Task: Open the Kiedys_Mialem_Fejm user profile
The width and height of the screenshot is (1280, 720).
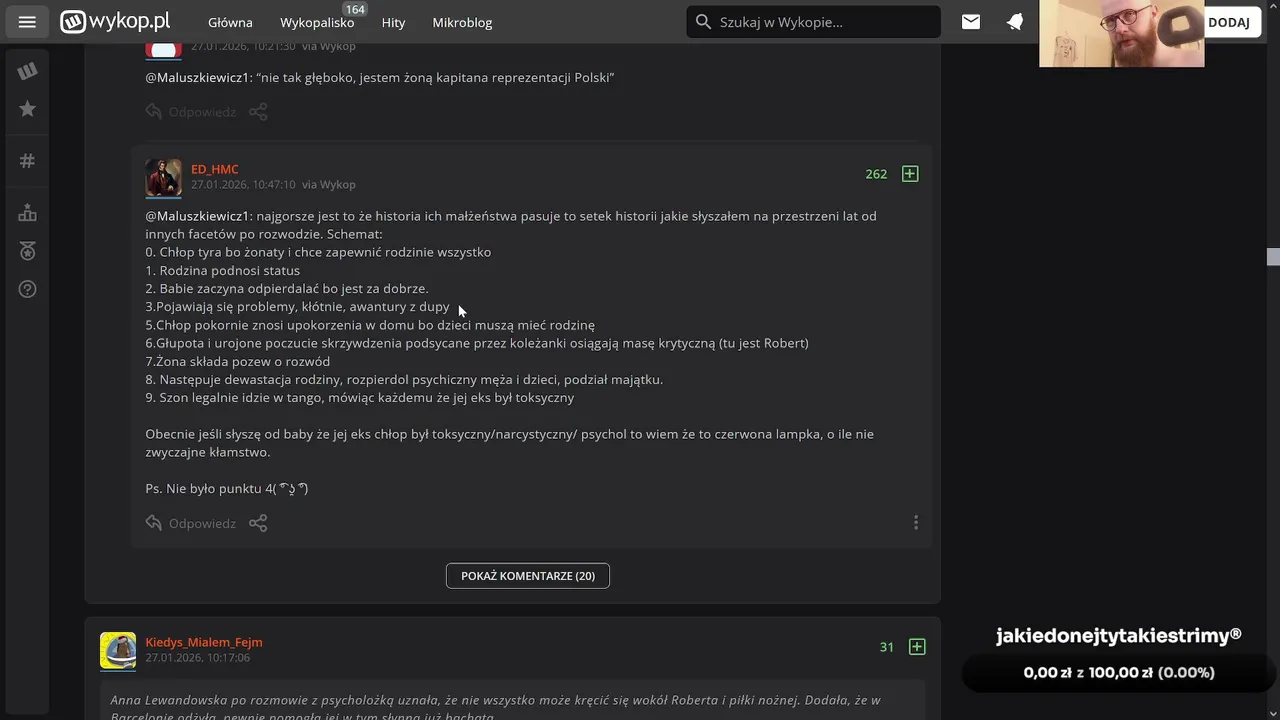Action: pyautogui.click(x=204, y=642)
